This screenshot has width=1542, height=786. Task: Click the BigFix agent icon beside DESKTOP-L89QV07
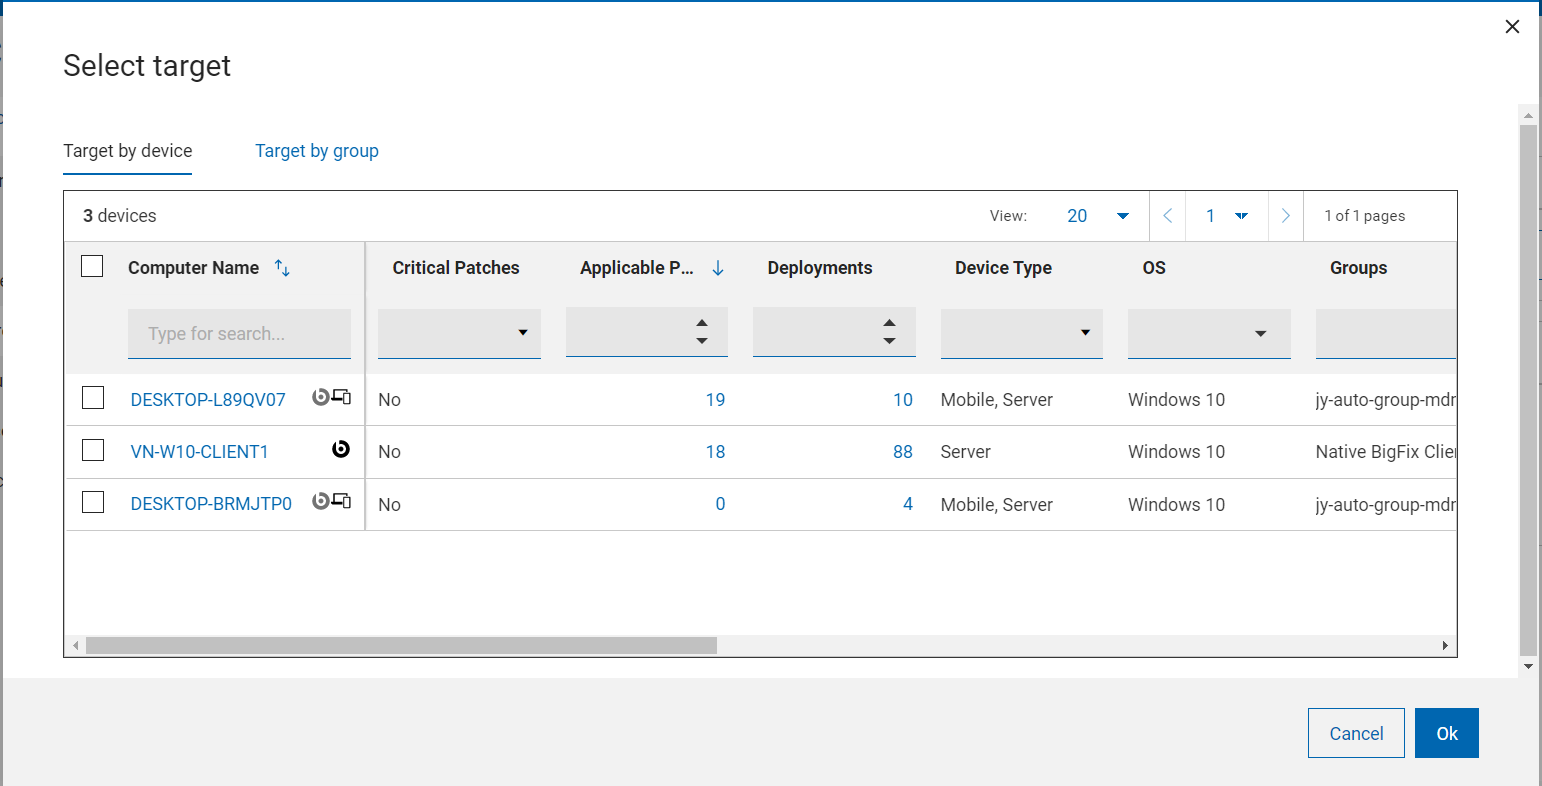tap(320, 397)
